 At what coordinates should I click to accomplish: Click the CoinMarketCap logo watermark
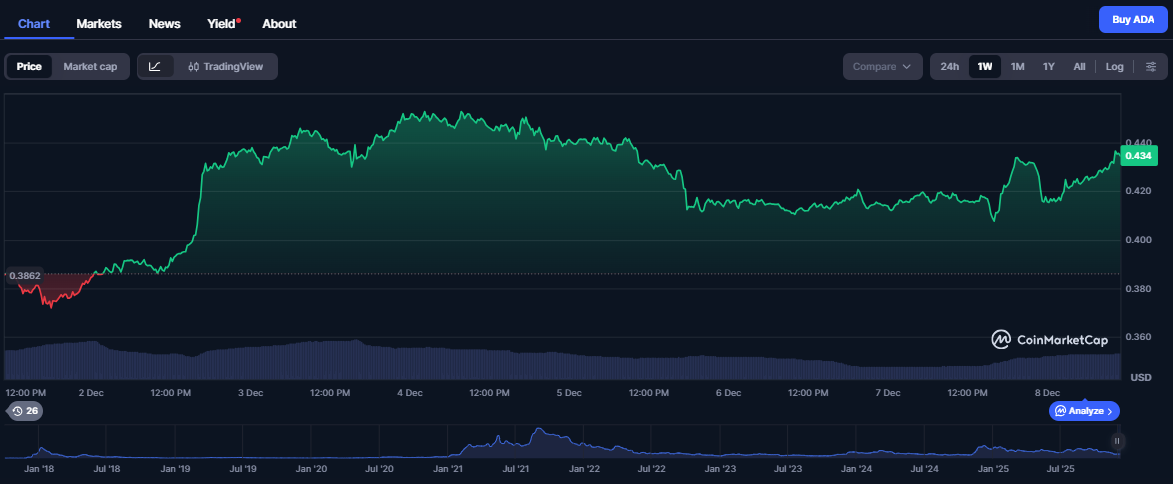tap(1049, 340)
